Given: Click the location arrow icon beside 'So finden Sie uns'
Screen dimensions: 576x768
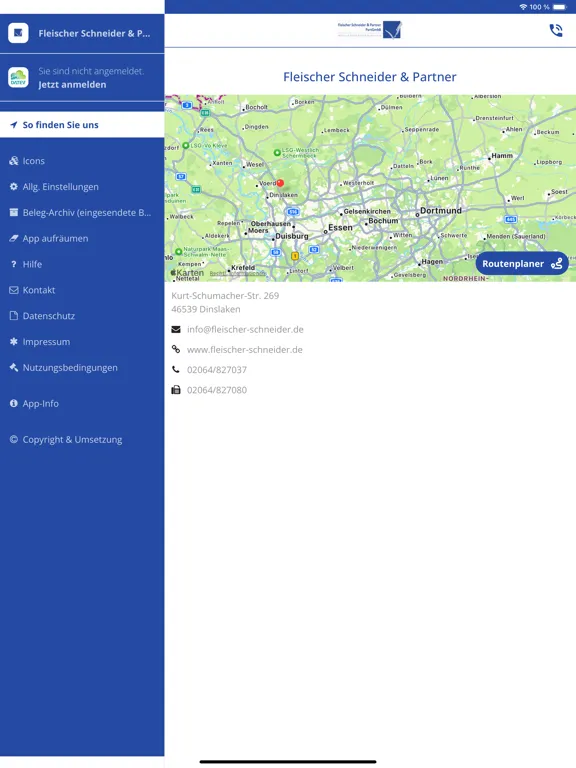Looking at the screenshot, I should [x=14, y=125].
